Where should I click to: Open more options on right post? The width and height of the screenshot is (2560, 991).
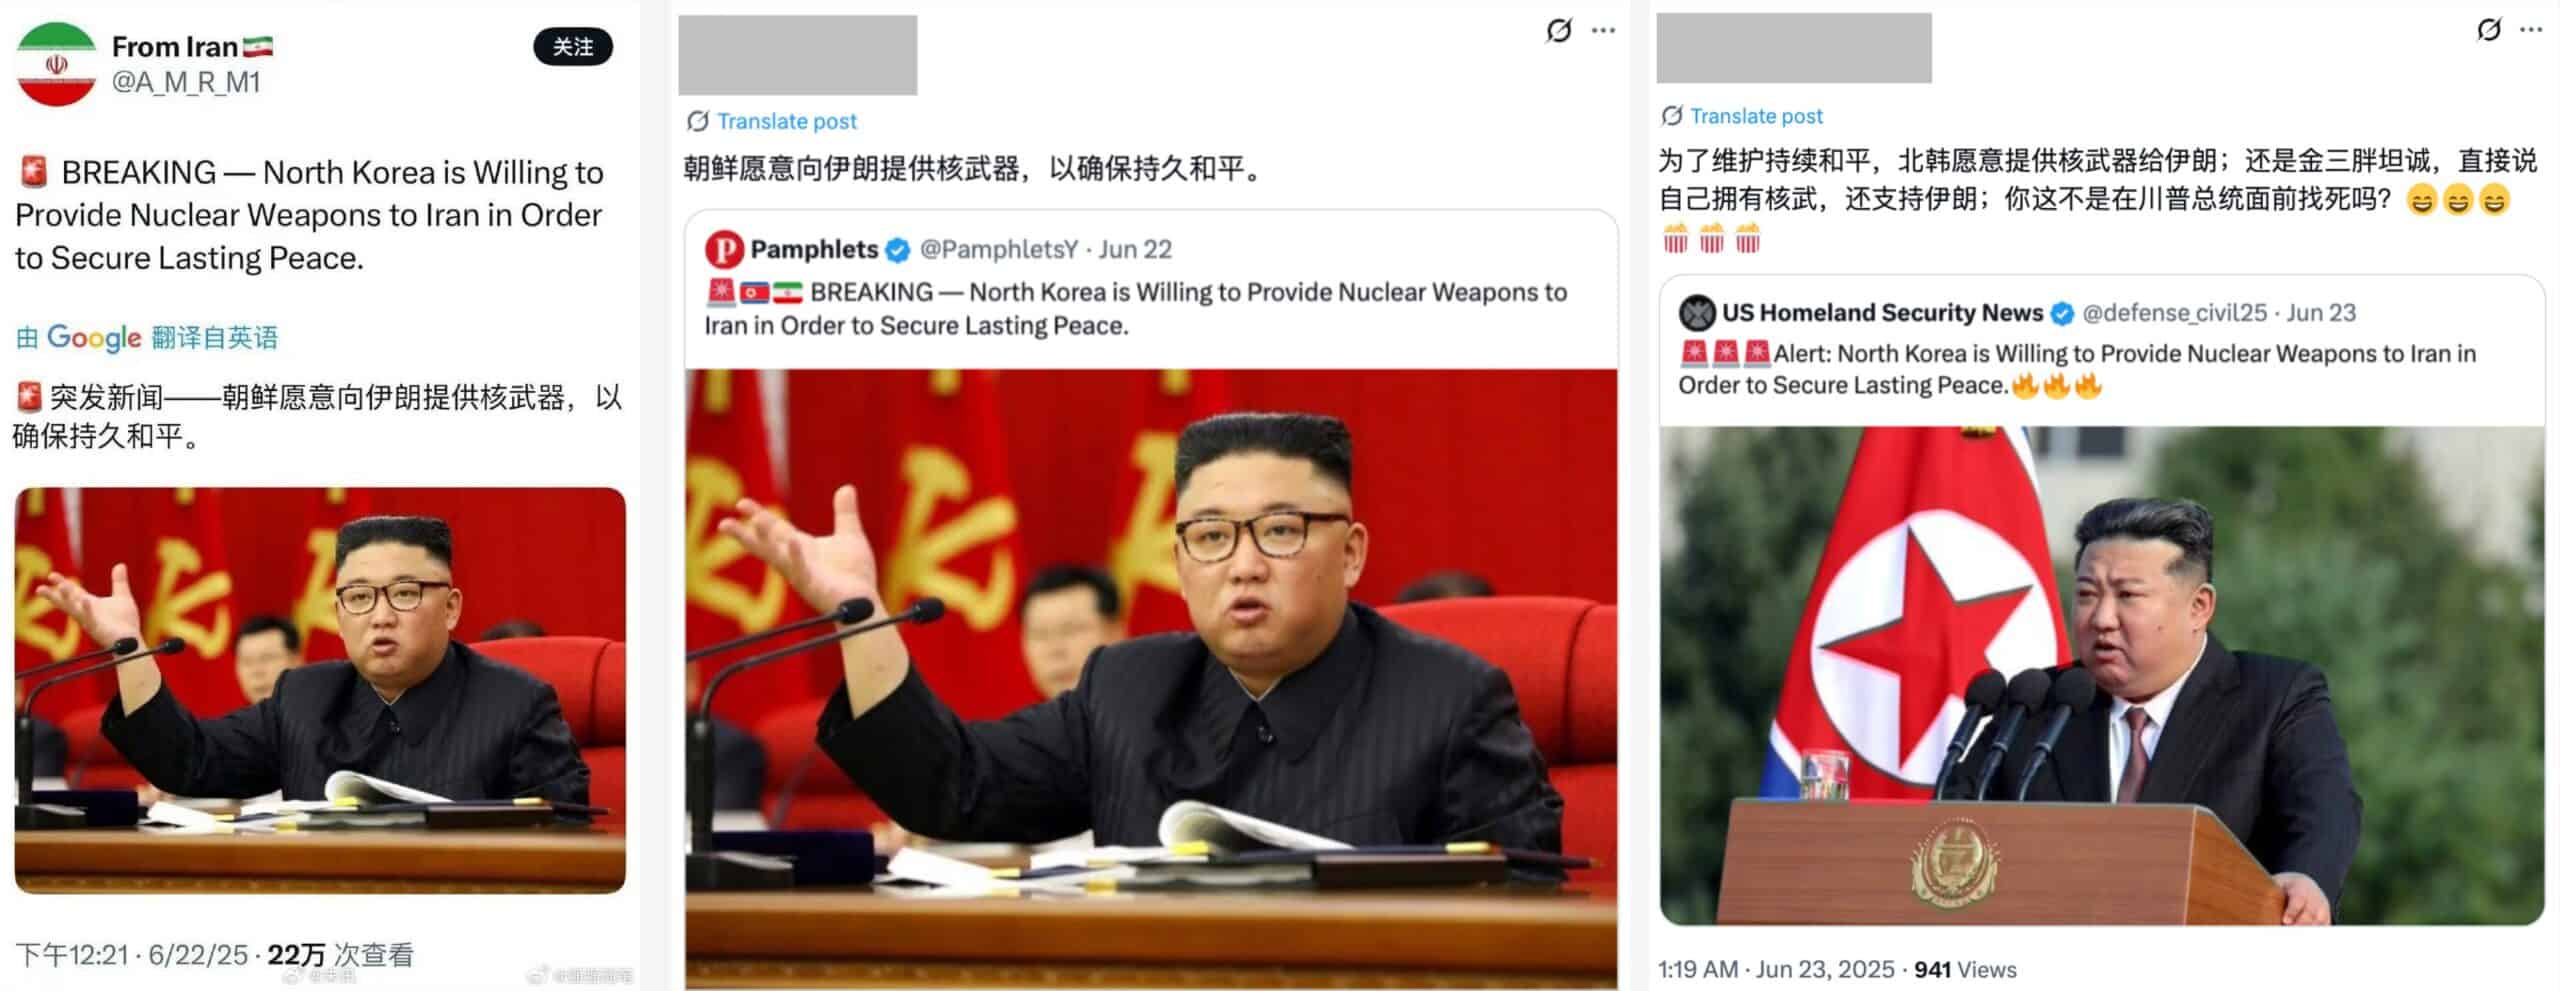click(2531, 30)
